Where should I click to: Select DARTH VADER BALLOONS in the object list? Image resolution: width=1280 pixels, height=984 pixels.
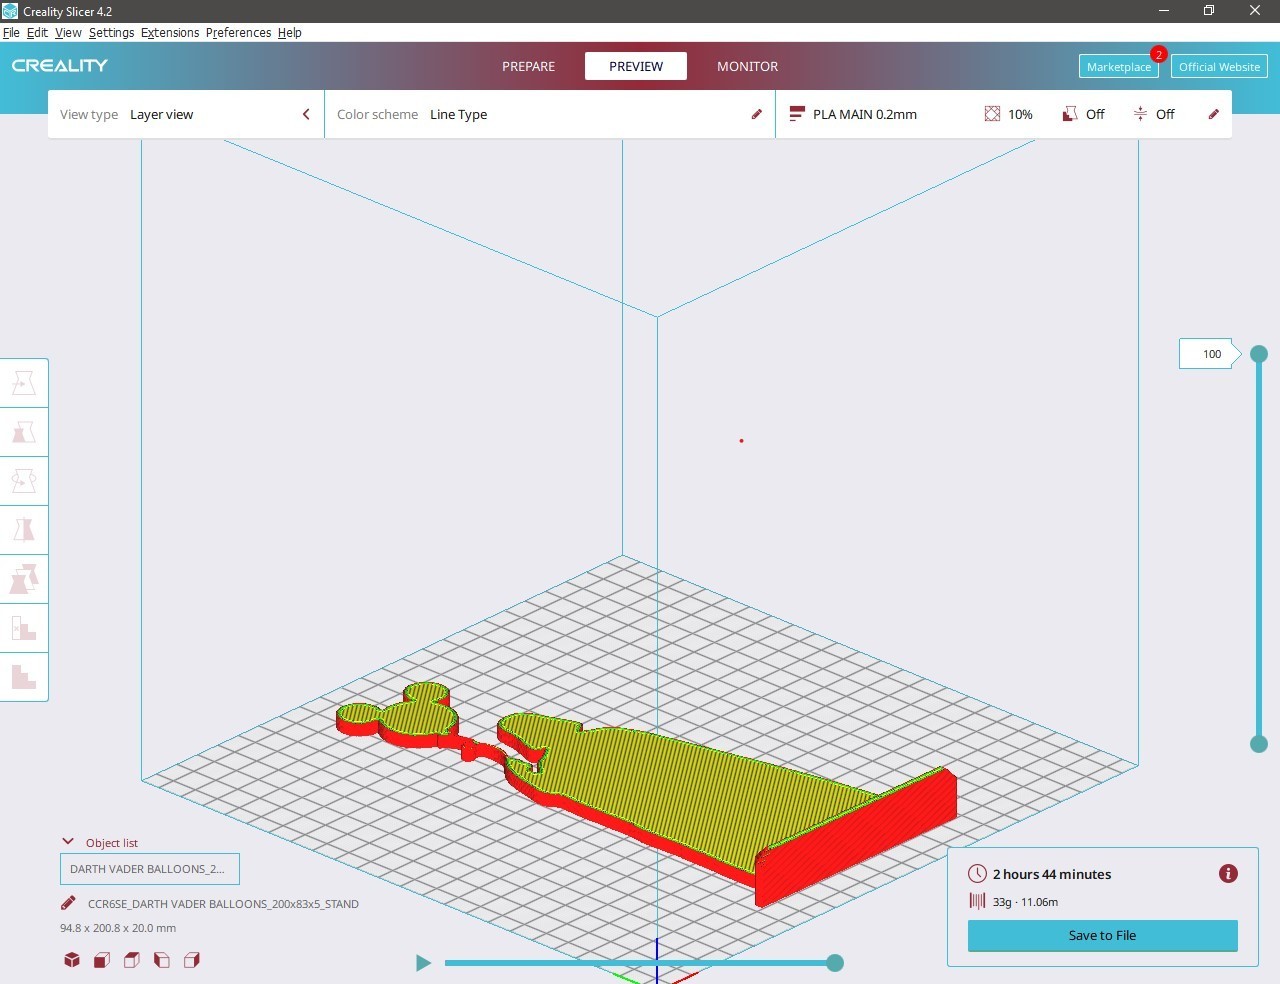(150, 869)
